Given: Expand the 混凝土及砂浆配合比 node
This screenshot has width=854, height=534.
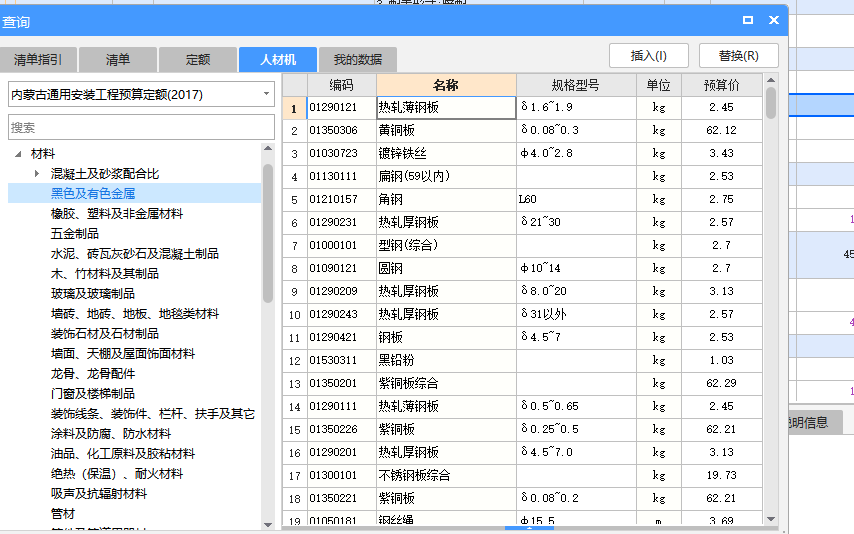Looking at the screenshot, I should click(x=36, y=174).
